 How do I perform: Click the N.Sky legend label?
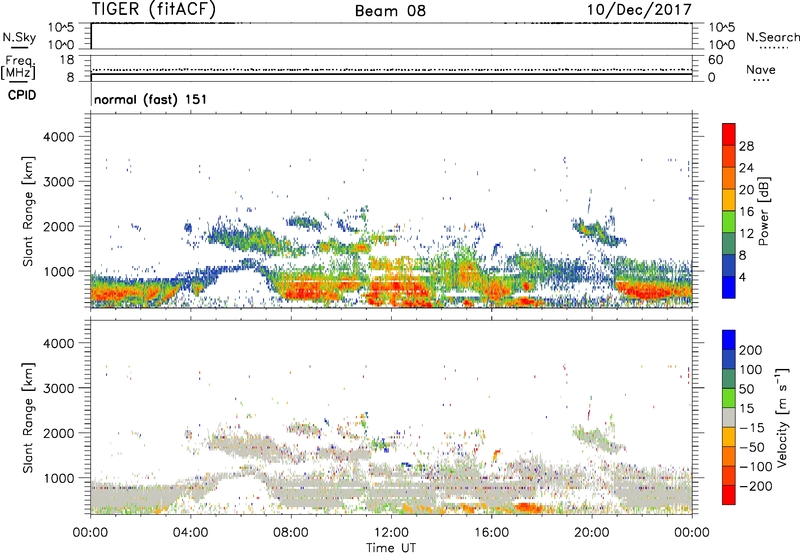point(19,37)
